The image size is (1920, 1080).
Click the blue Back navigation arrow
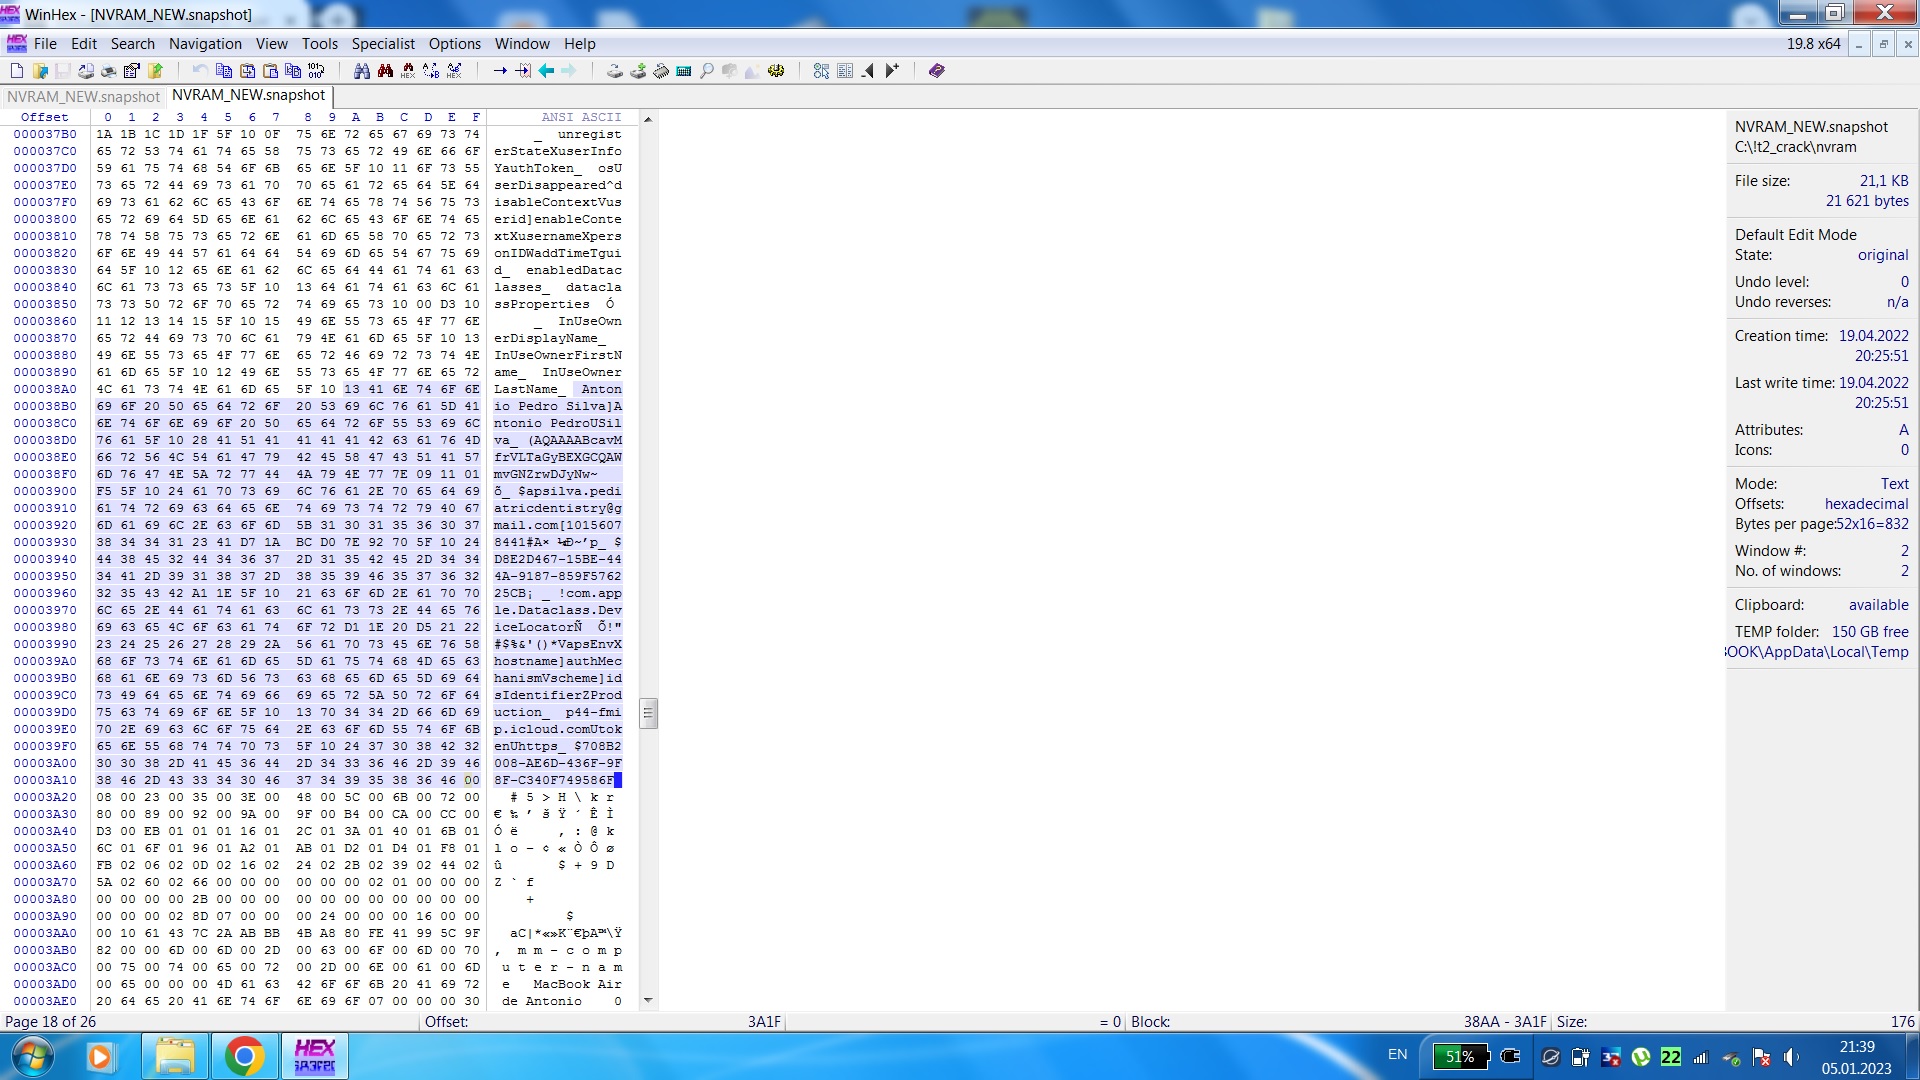point(546,71)
